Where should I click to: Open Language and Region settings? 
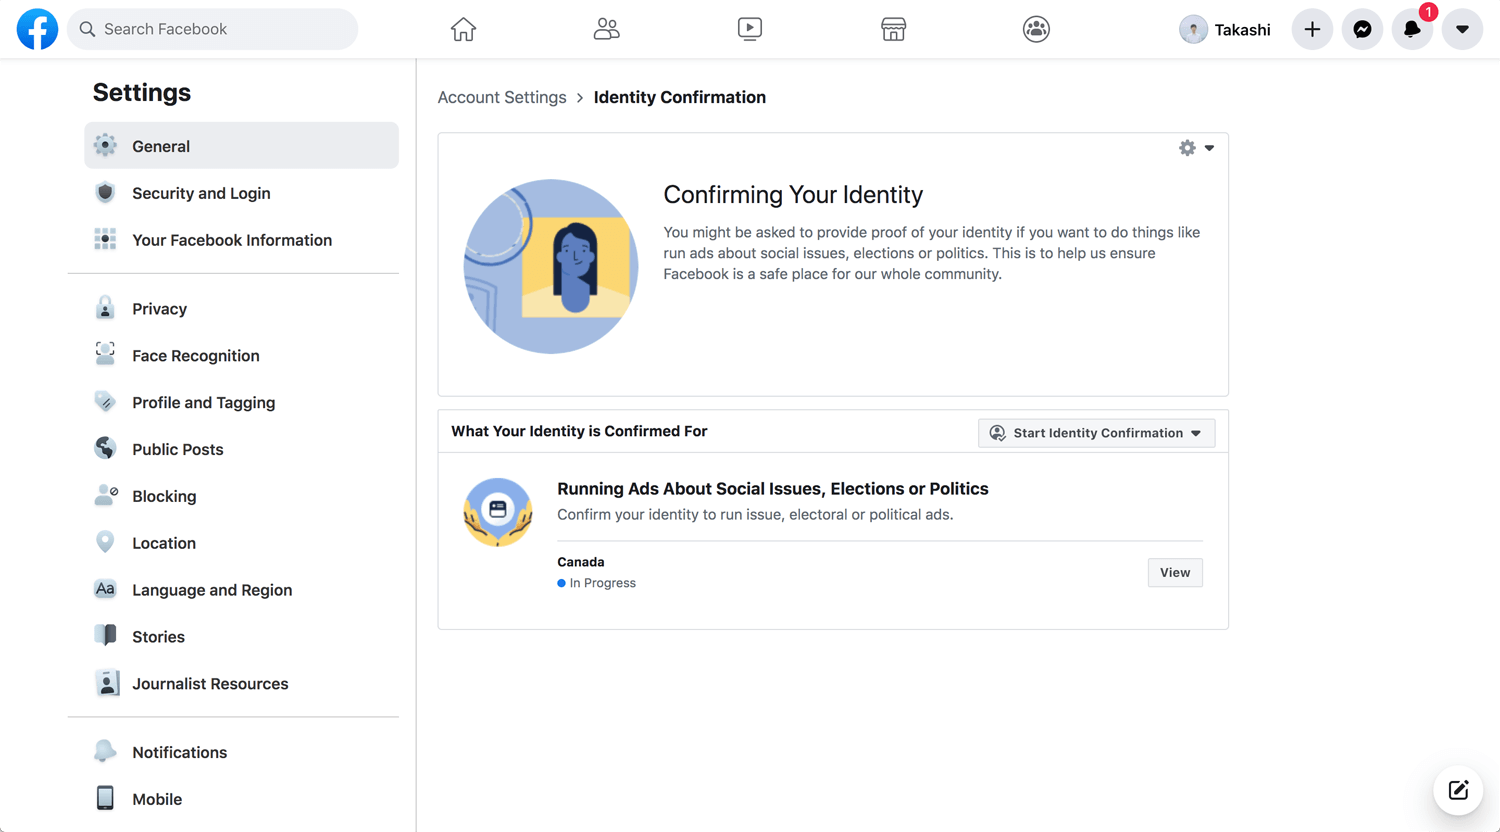[242, 590]
